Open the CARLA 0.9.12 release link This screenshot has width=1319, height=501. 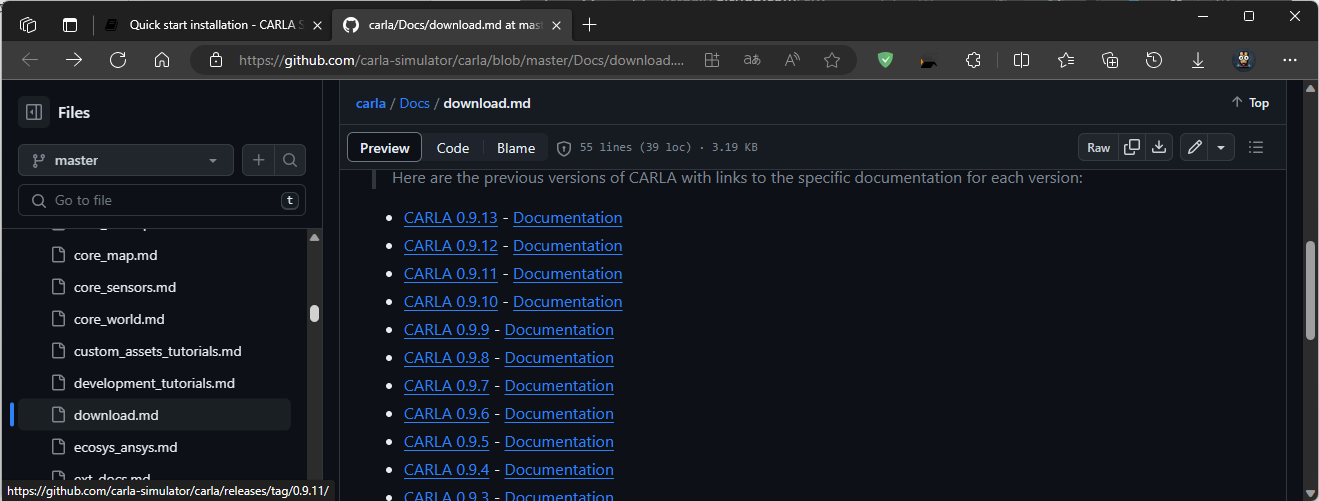[451, 246]
